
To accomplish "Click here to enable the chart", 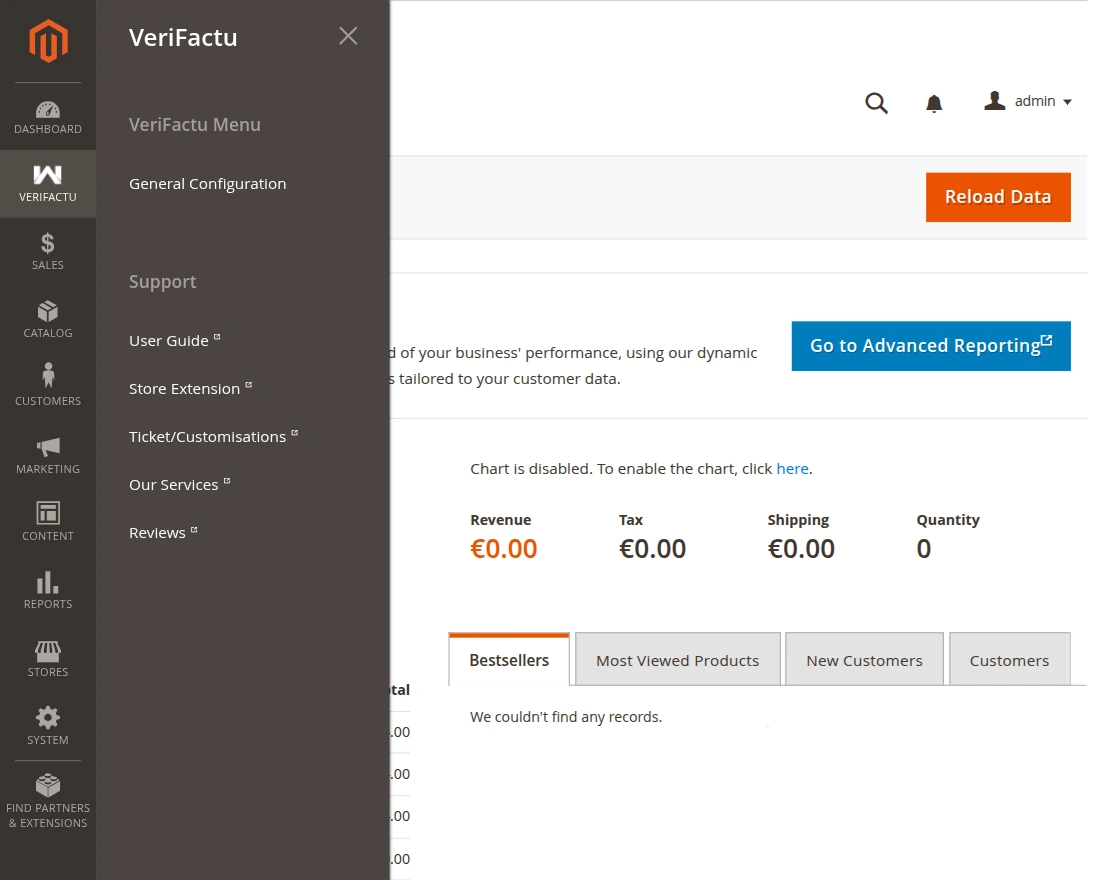I will click(792, 468).
